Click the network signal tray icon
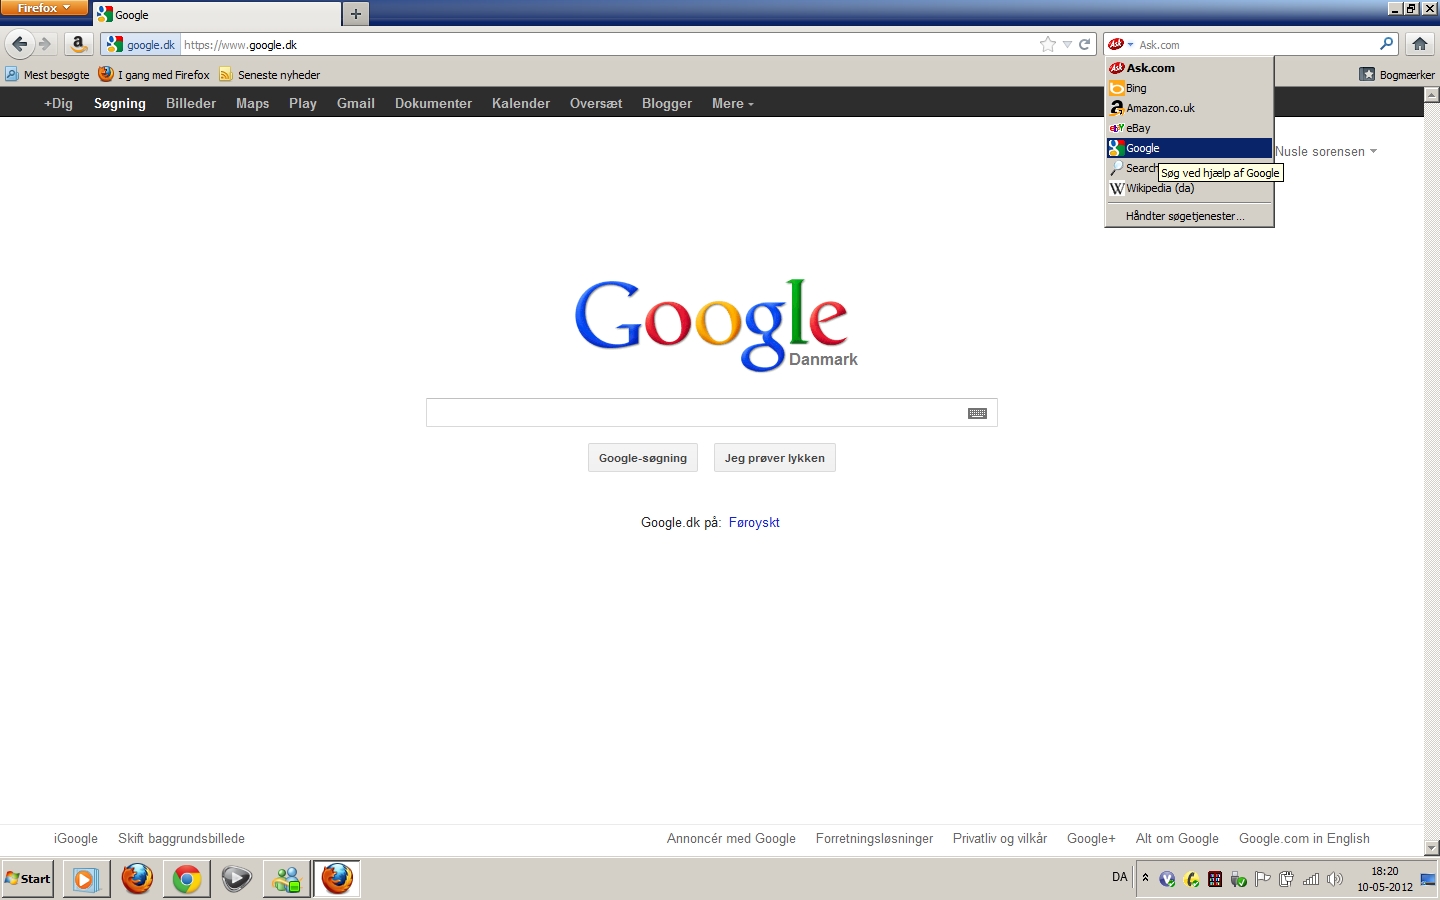Screen dimensions: 1440x900 coord(1310,879)
